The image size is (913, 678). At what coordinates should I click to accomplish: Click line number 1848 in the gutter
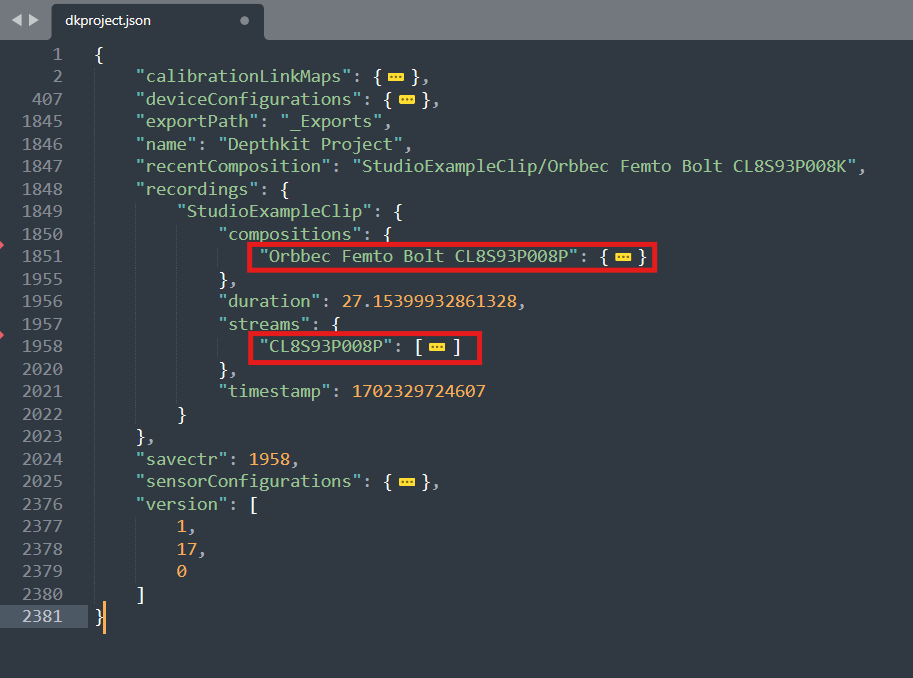(42, 189)
